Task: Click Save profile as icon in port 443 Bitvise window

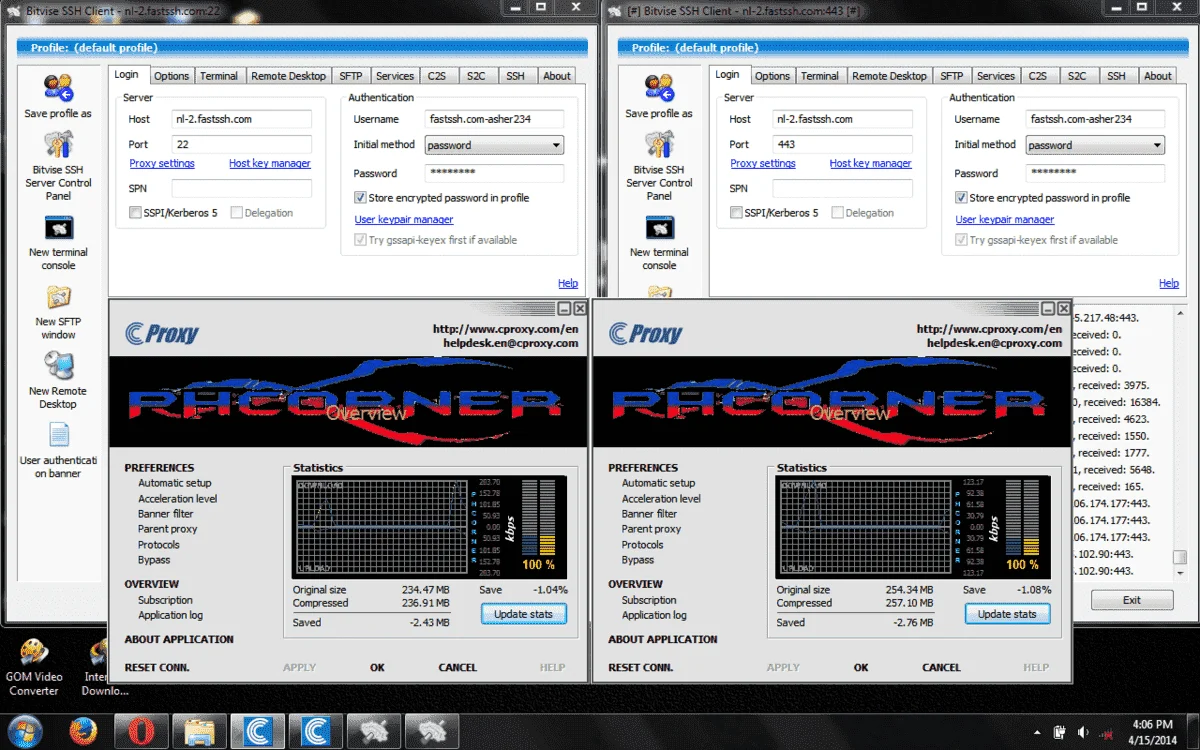Action: 659,88
